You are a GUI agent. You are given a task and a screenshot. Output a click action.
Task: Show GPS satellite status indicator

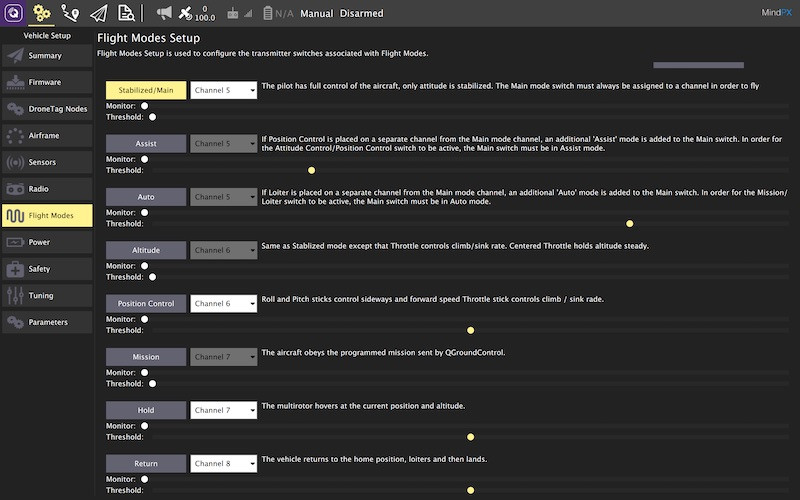[190, 13]
